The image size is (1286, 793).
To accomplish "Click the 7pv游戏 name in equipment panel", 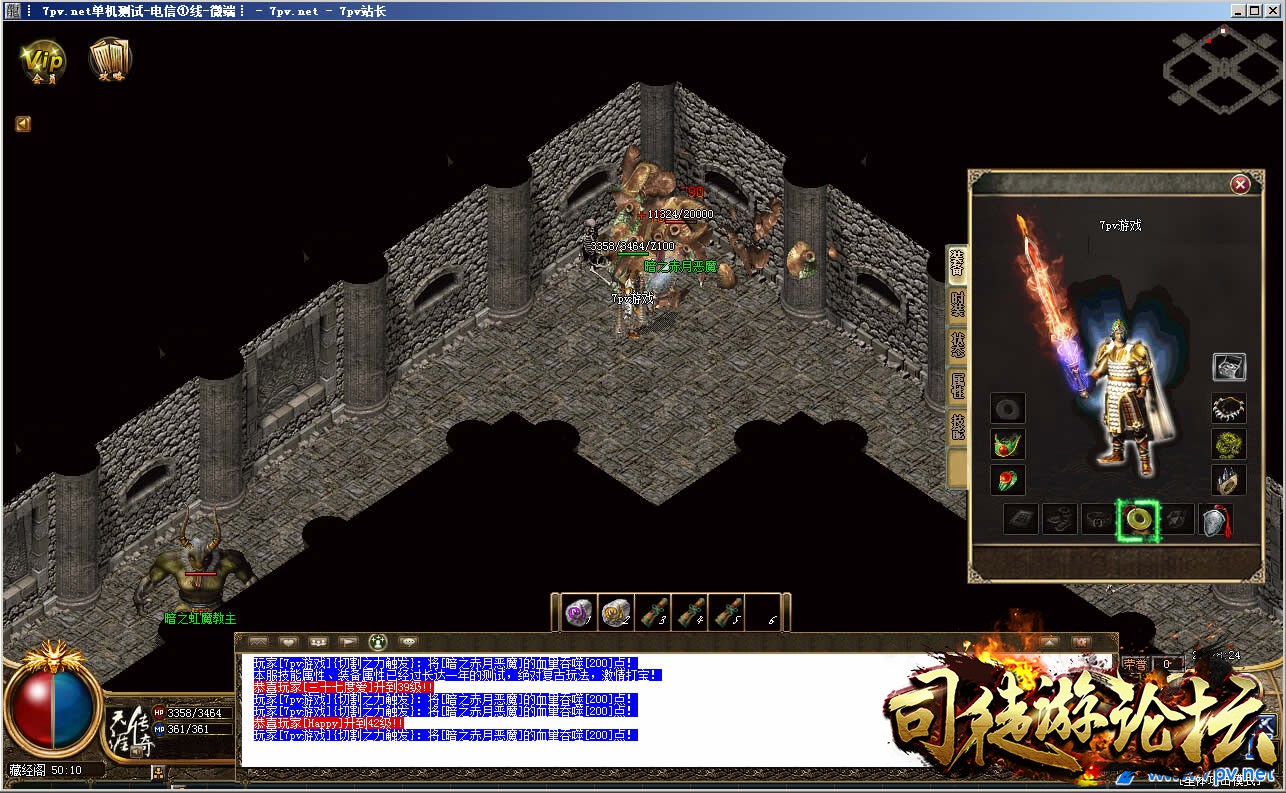I will (1120, 225).
